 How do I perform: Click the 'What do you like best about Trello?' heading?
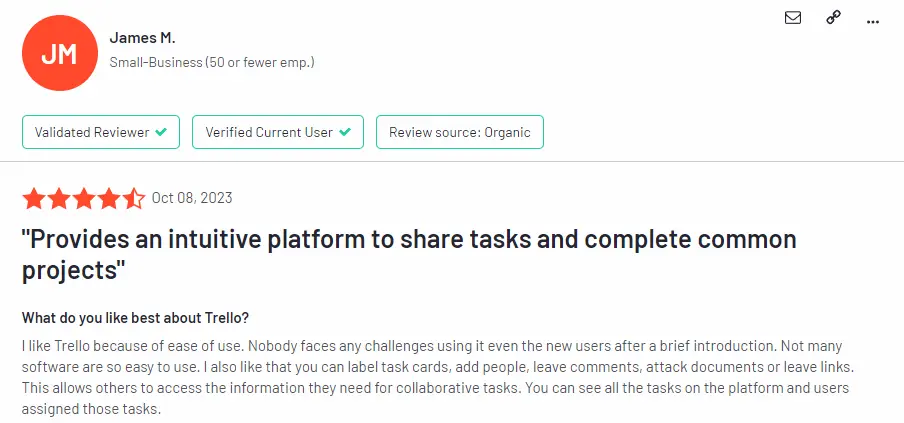(x=135, y=318)
